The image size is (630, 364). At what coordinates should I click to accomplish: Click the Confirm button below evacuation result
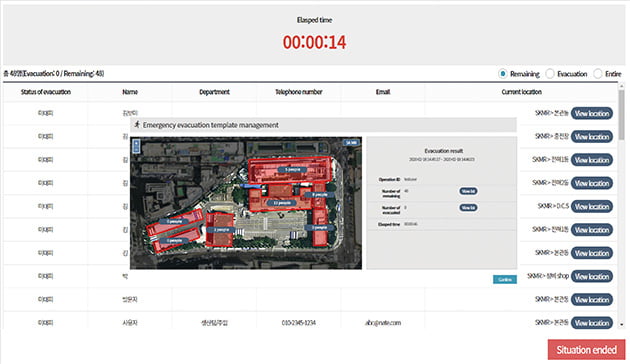point(505,279)
